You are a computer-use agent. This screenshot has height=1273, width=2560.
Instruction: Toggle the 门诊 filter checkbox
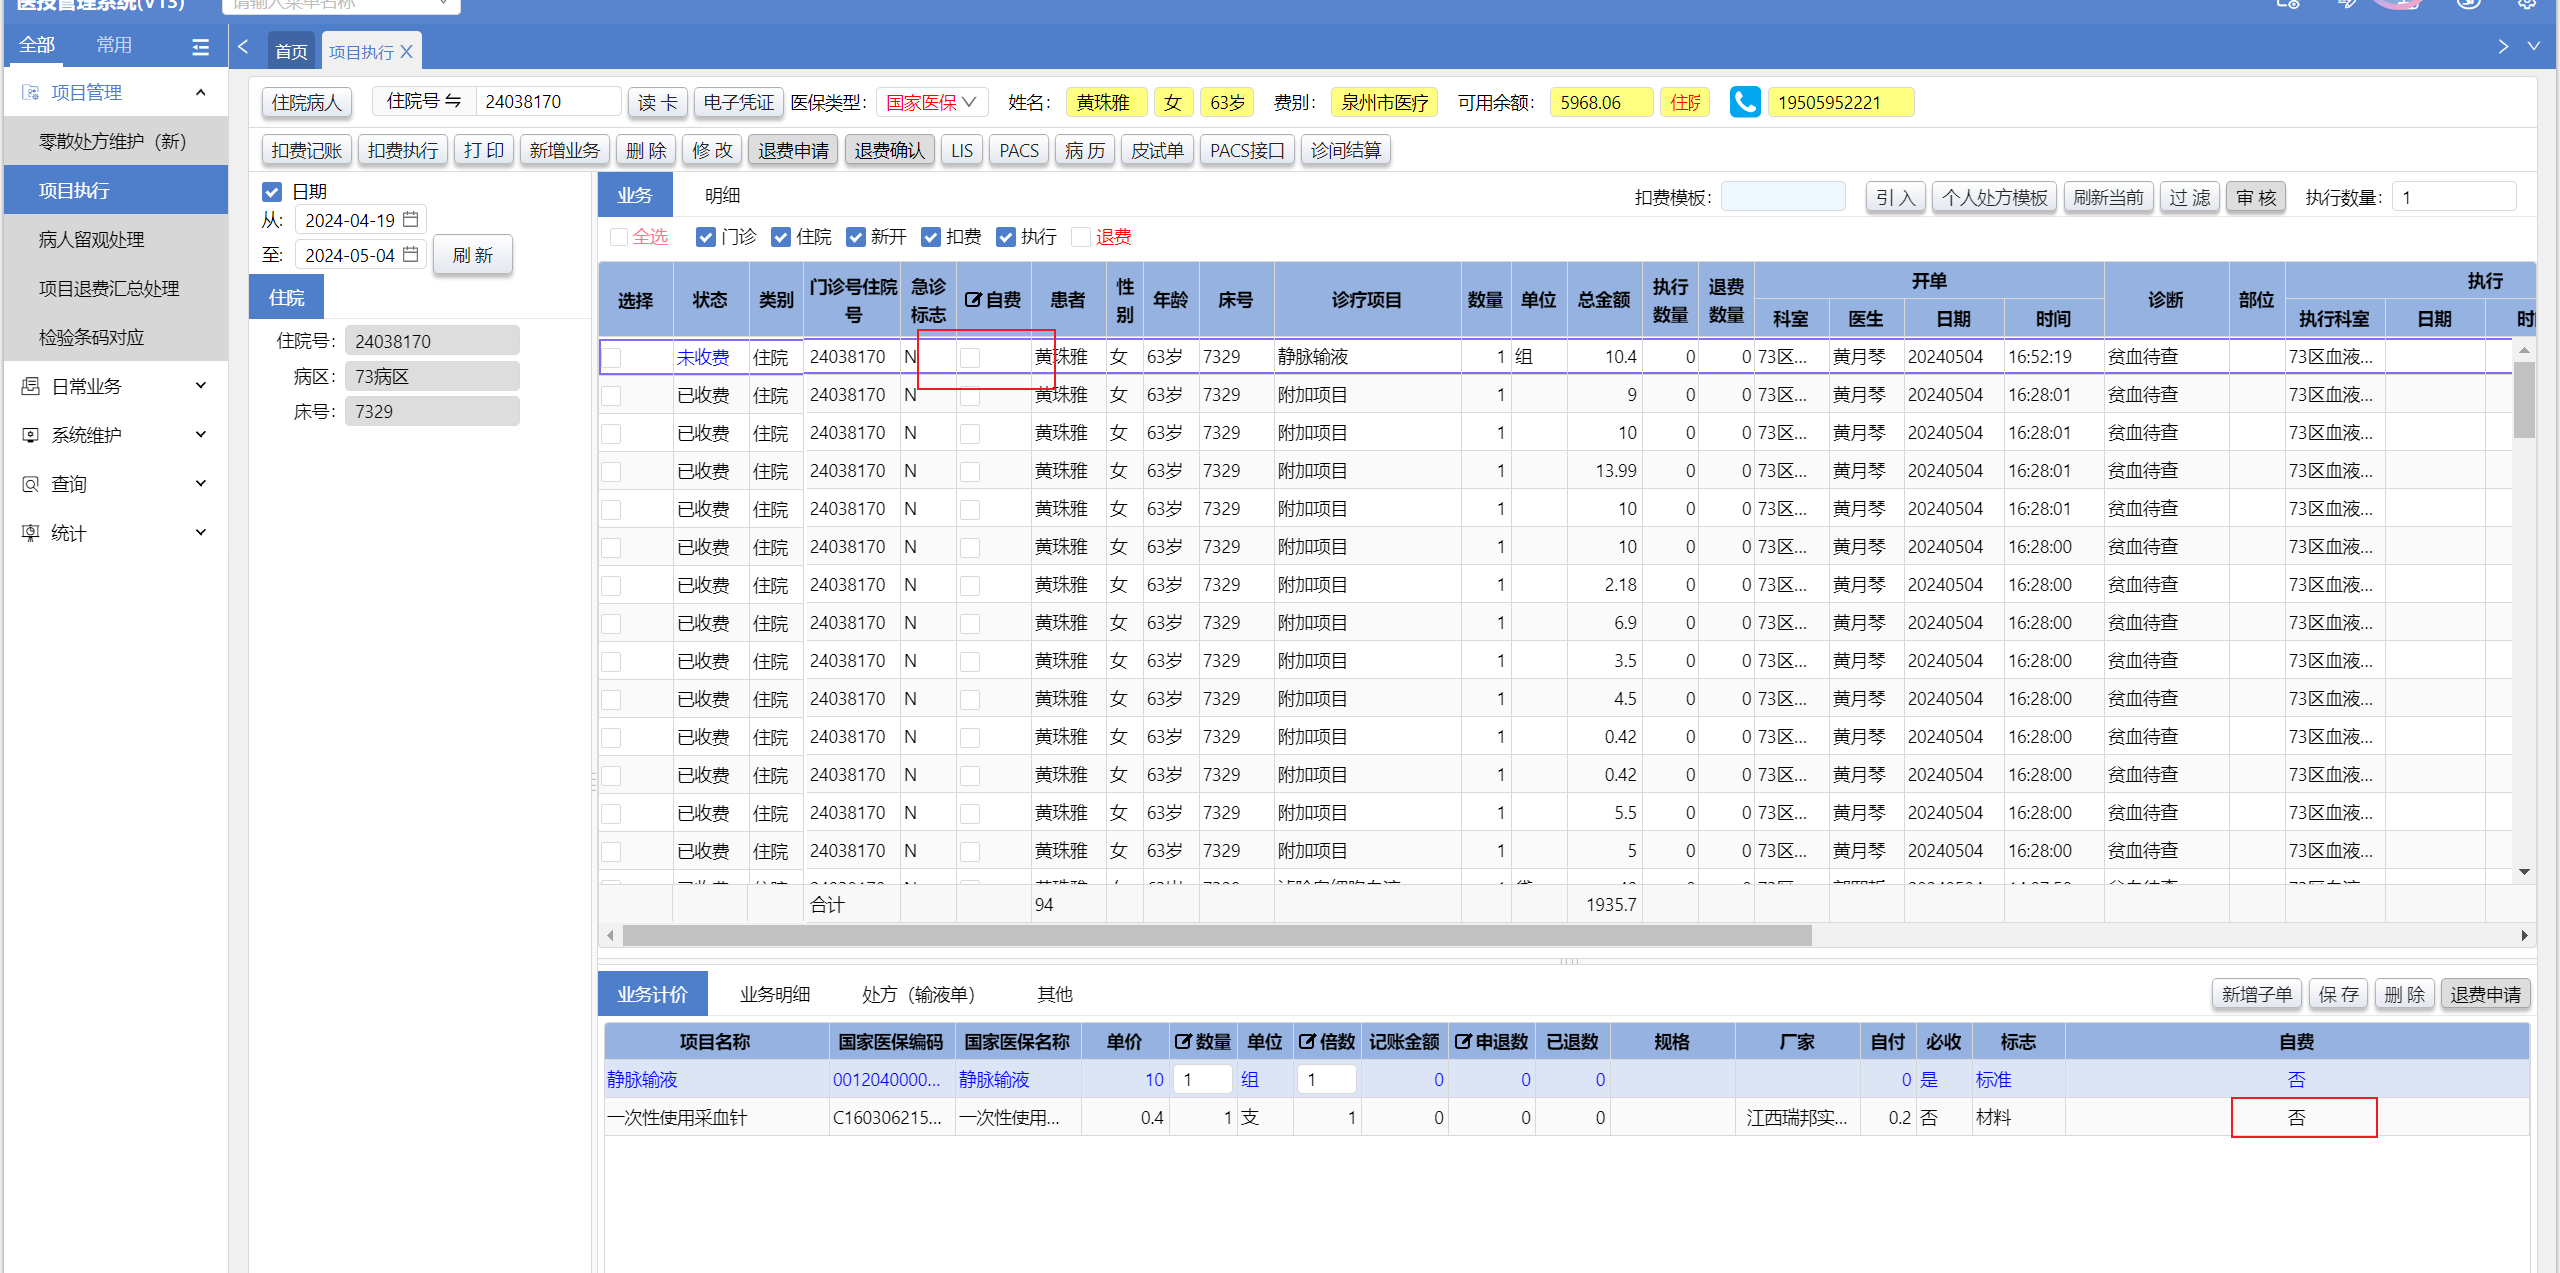tap(706, 237)
